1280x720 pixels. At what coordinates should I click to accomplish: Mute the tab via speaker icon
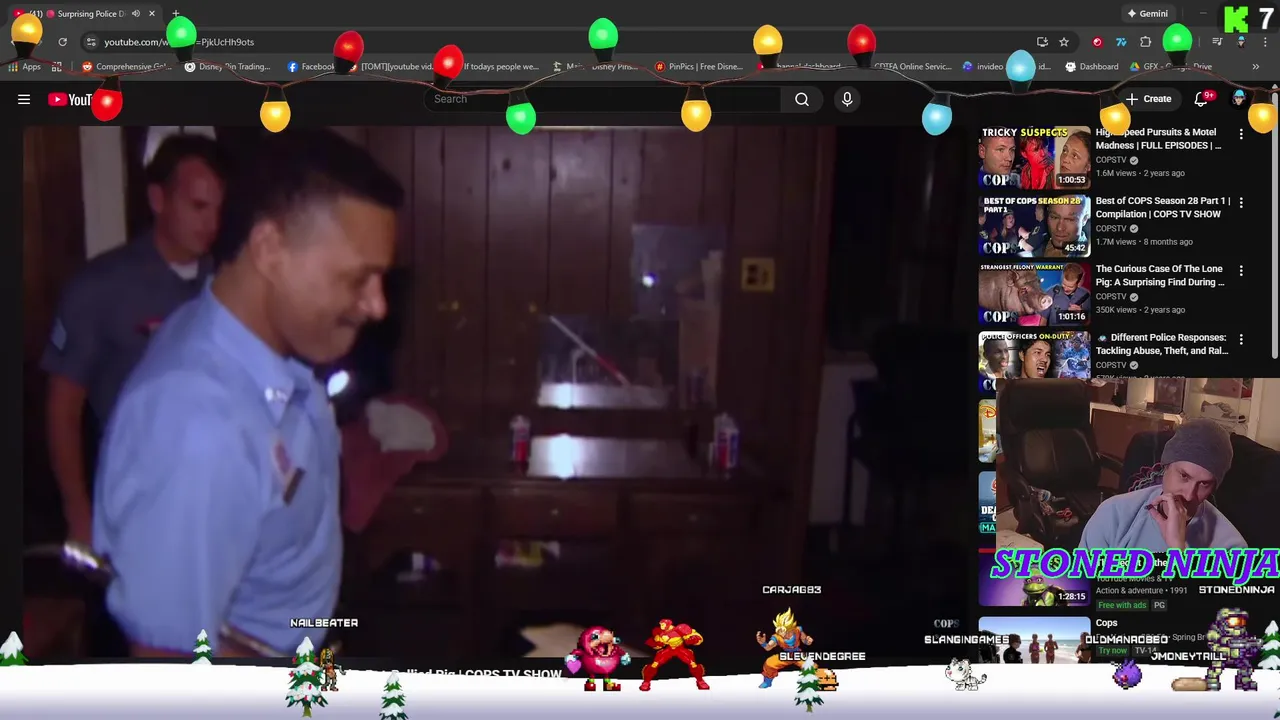coord(135,14)
